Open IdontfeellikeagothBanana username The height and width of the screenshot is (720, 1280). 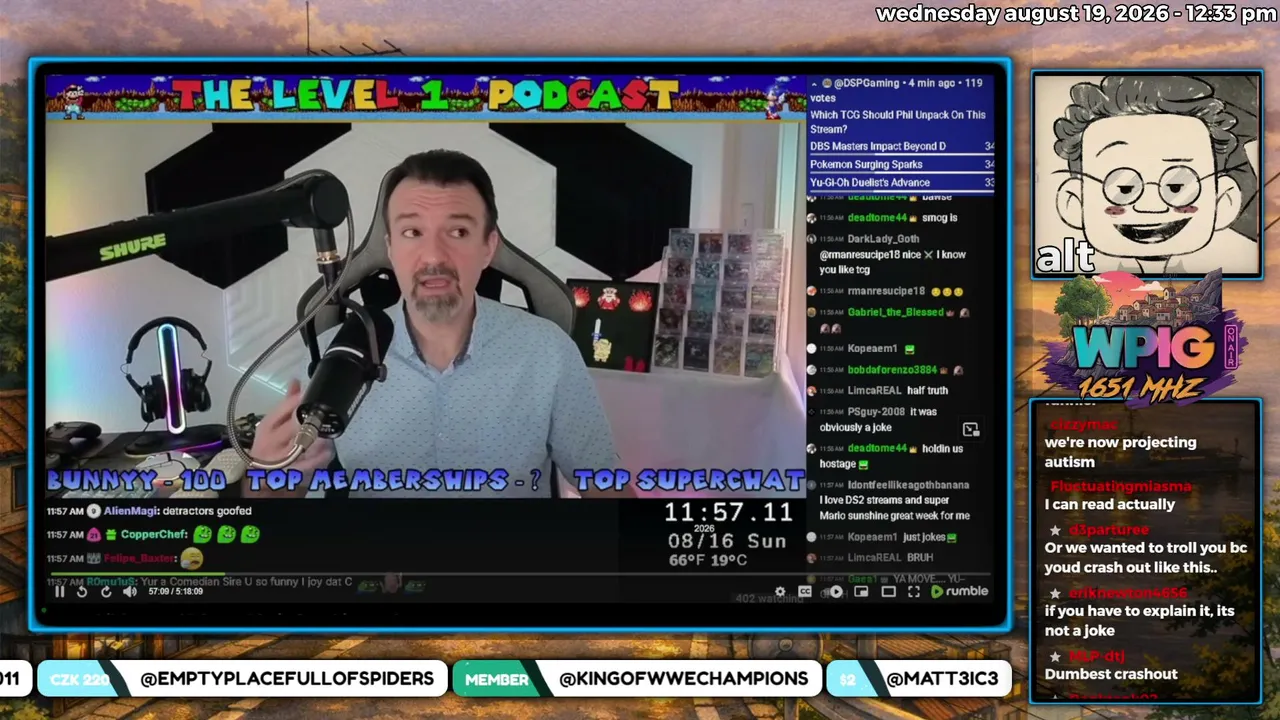[x=908, y=485]
